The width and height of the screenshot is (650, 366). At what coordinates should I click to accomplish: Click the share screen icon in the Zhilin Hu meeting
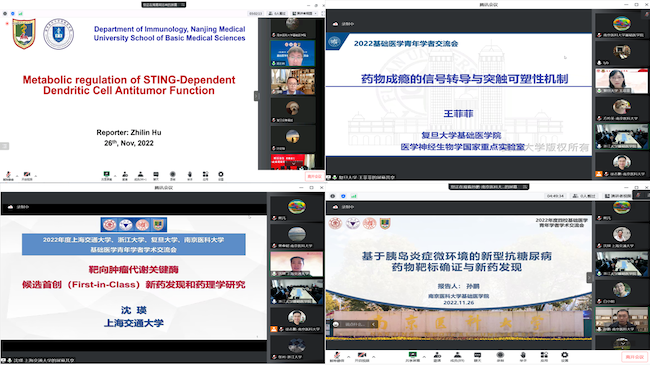point(107,176)
